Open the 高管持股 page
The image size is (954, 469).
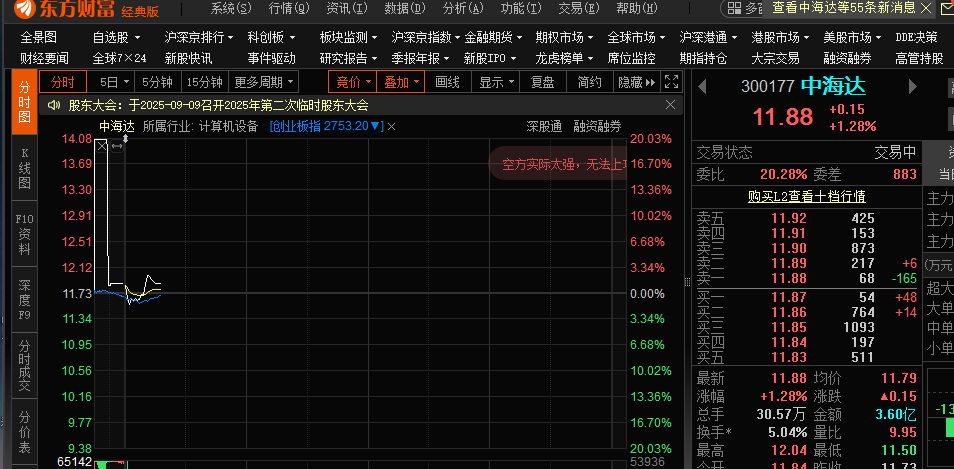(x=919, y=59)
